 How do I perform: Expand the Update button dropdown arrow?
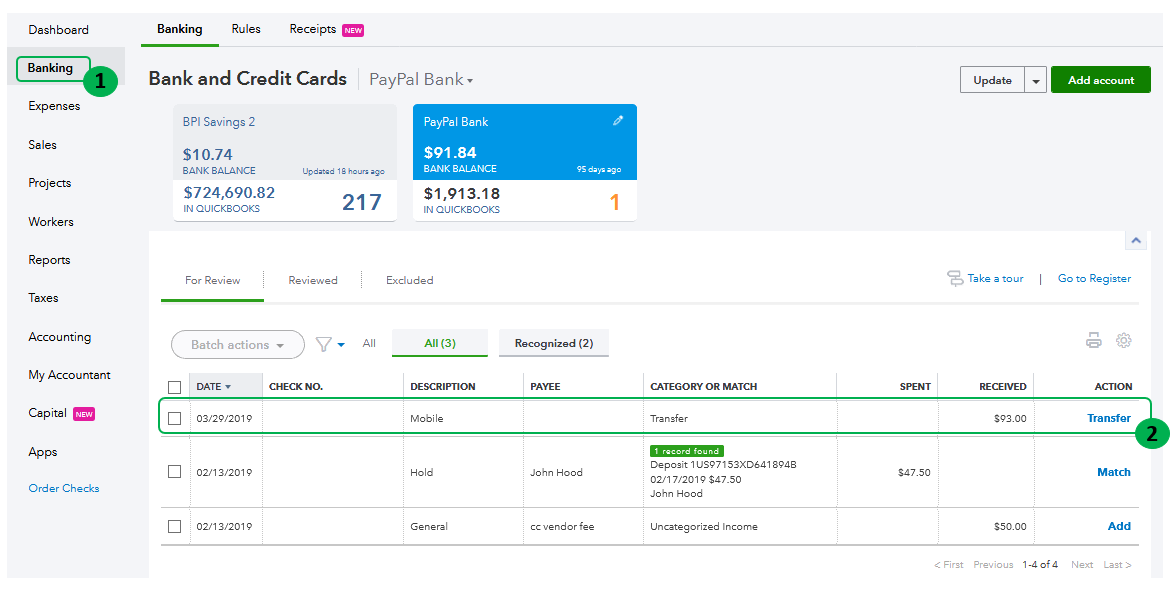tap(1036, 79)
